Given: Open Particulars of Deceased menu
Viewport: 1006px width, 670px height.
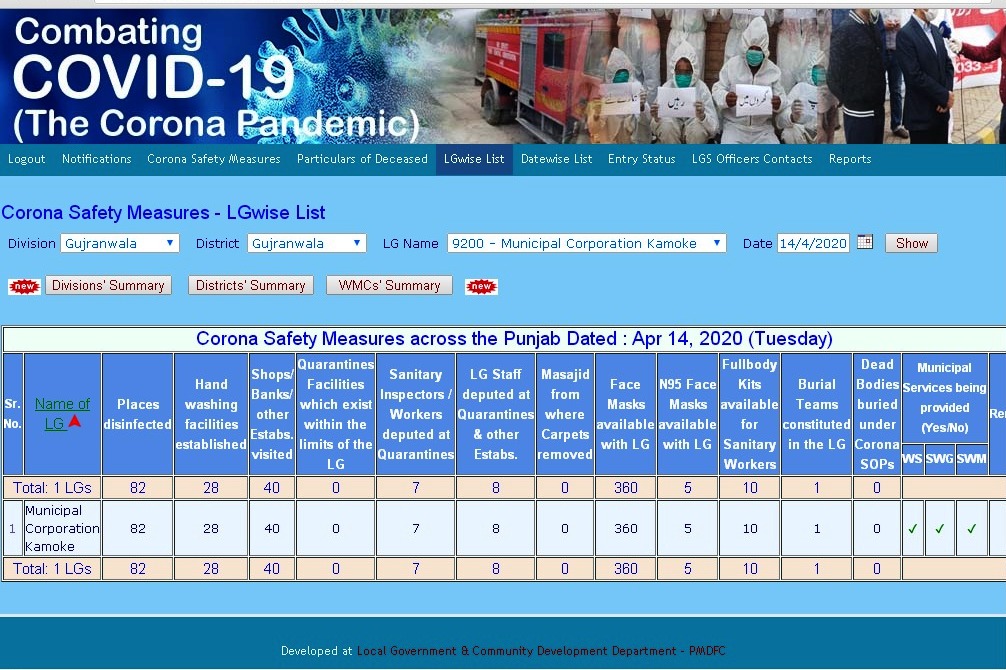Looking at the screenshot, I should [x=362, y=159].
